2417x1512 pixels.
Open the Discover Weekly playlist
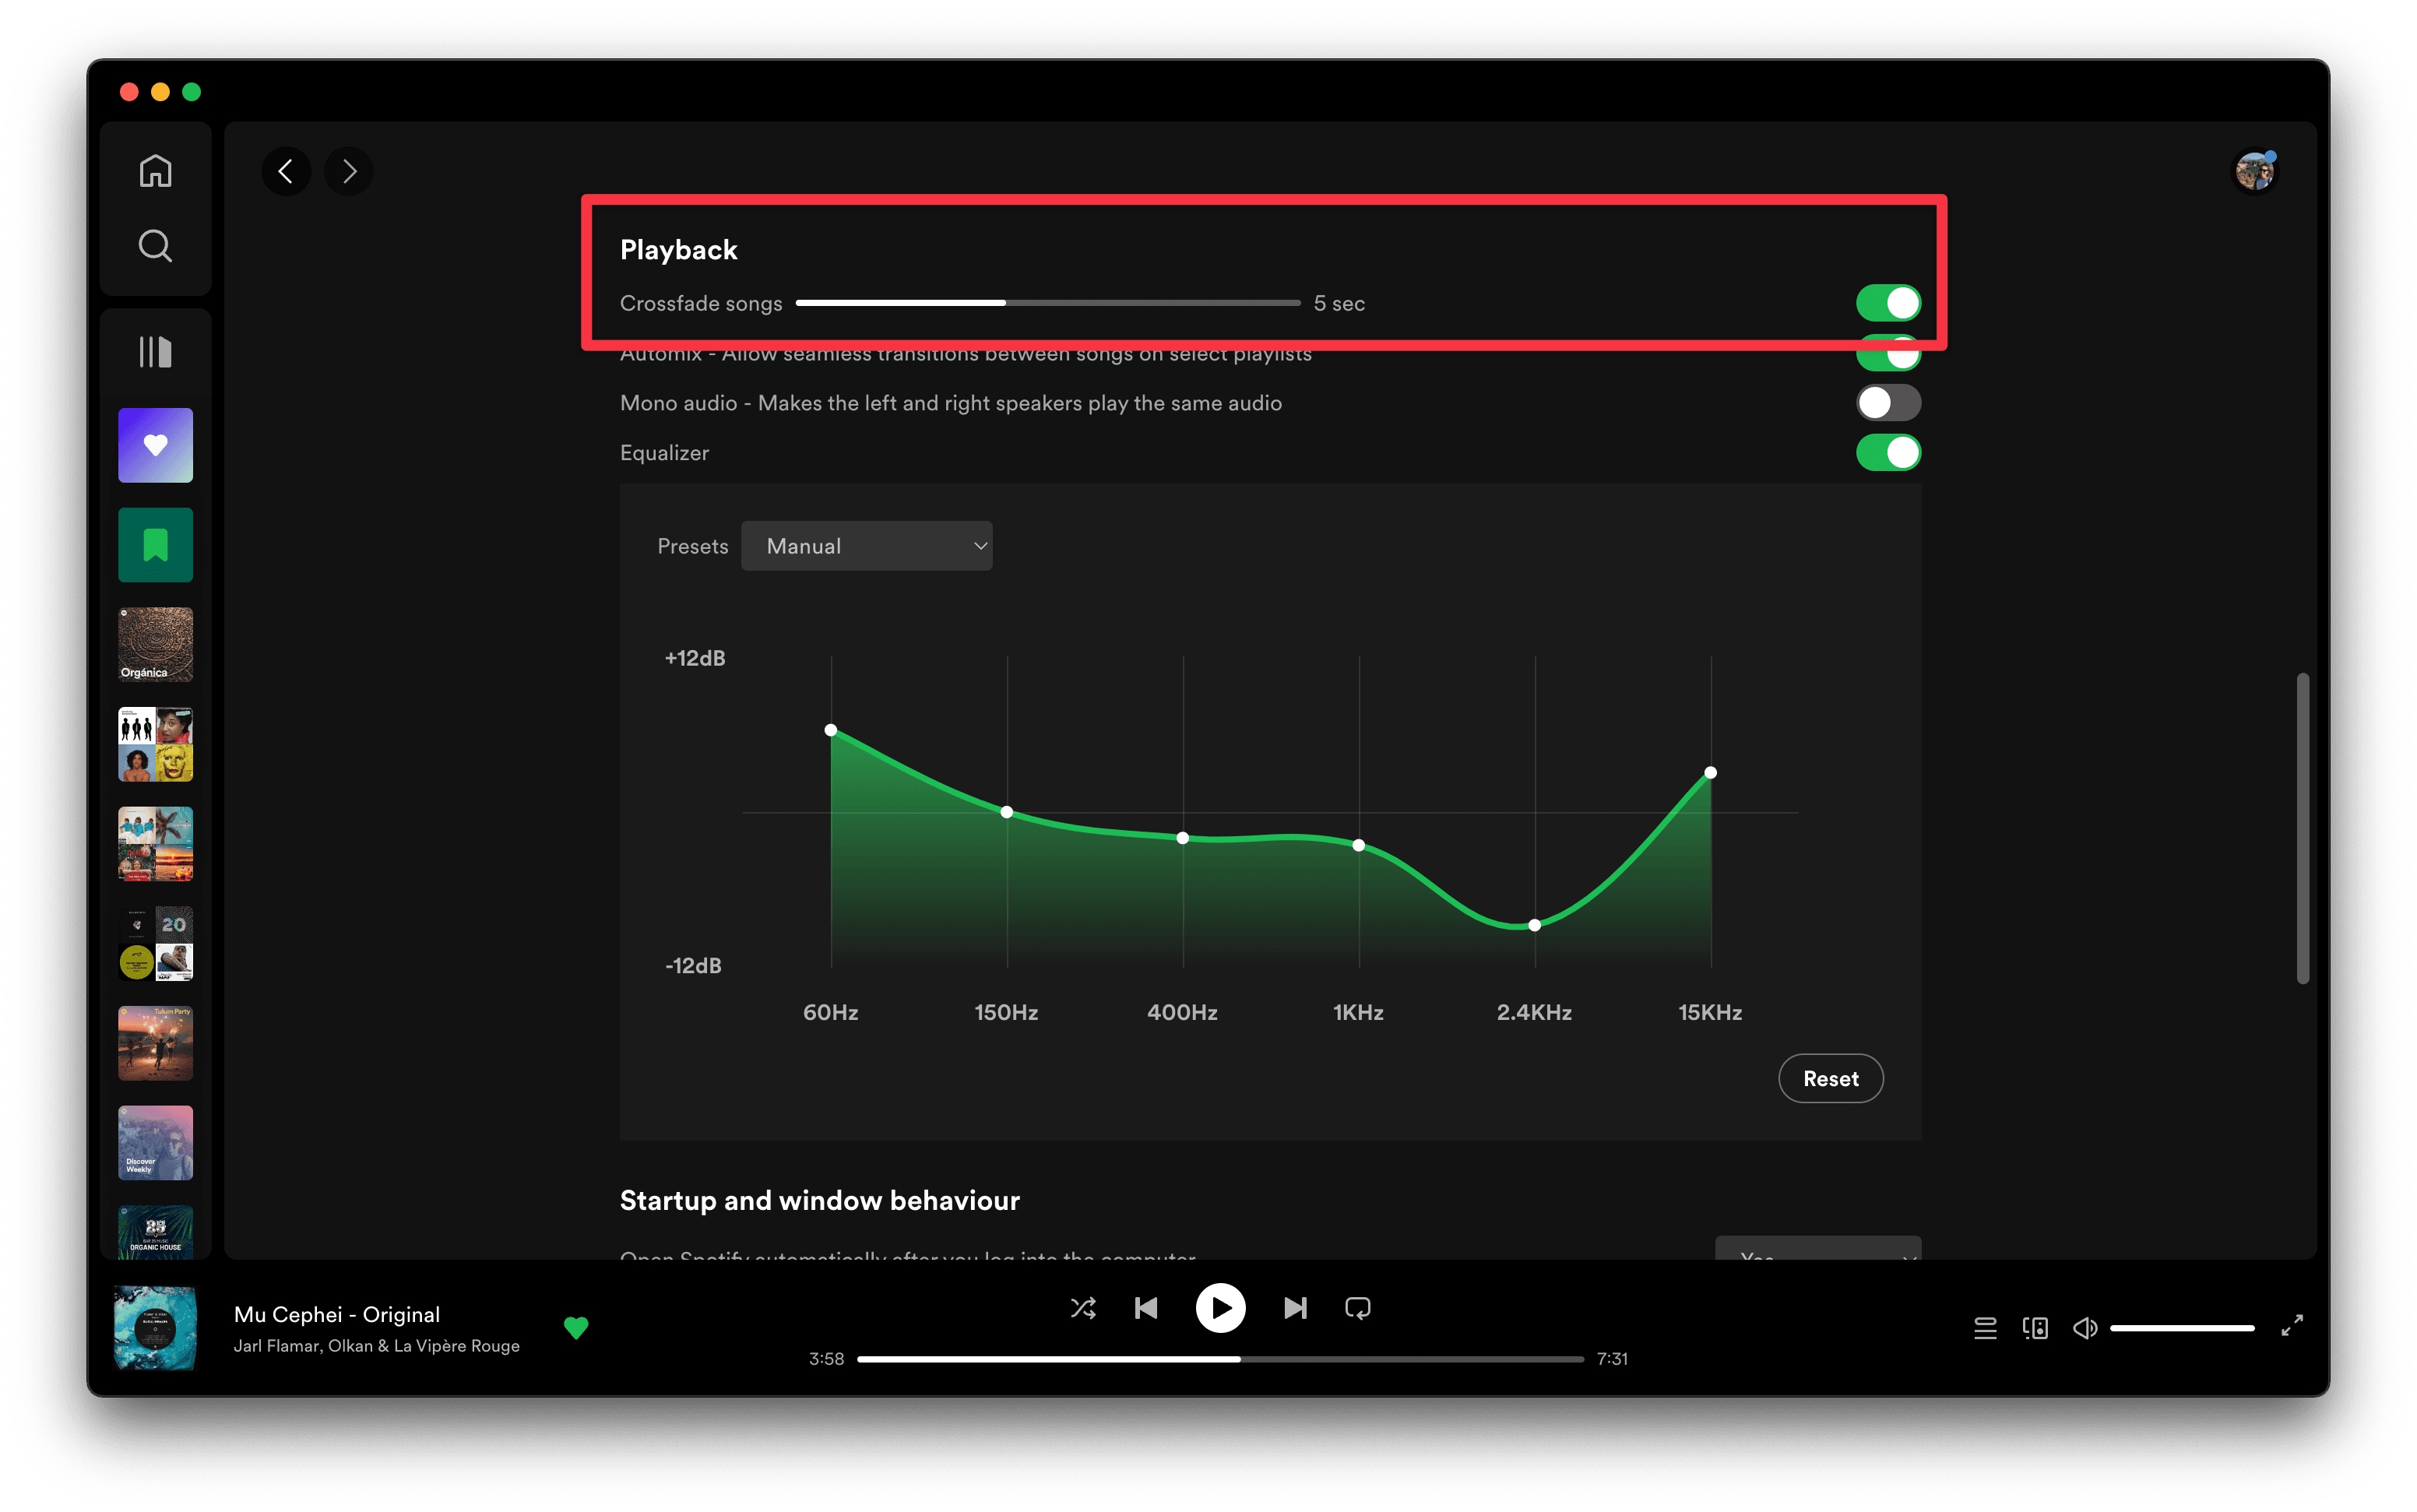coord(155,1143)
